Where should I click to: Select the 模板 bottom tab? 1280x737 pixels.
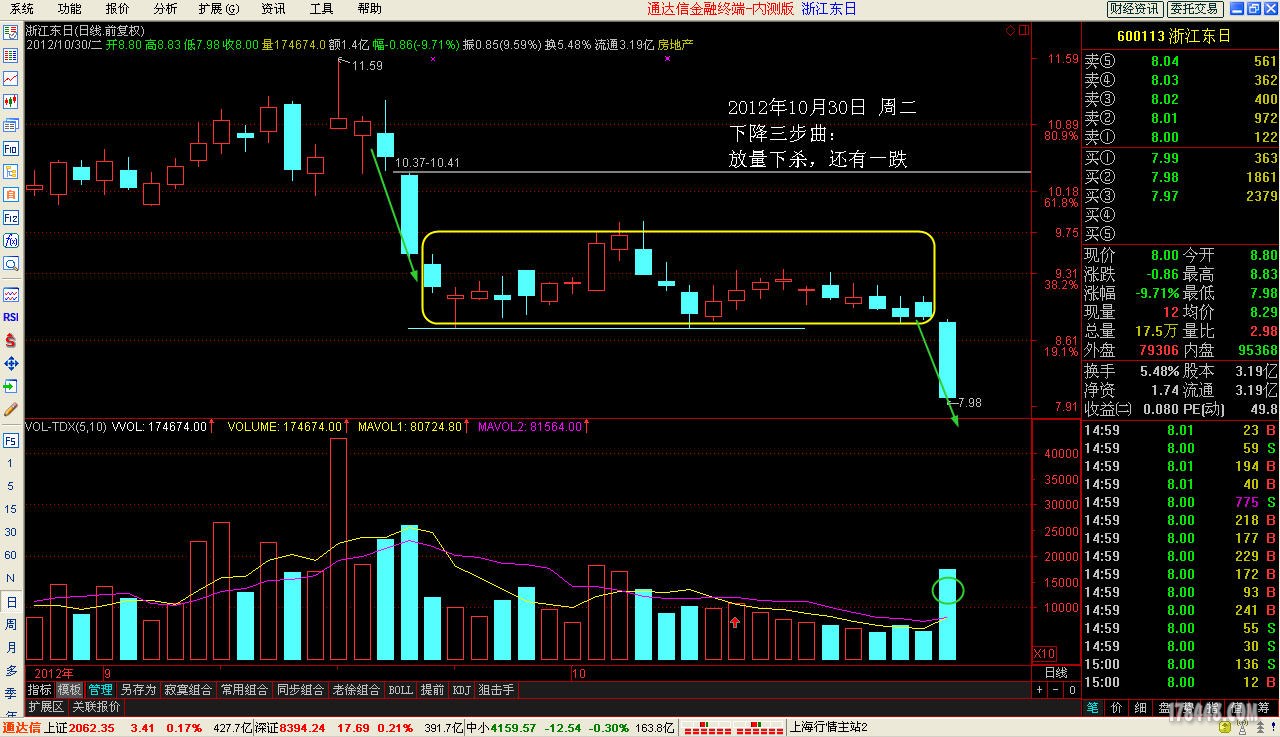(x=69, y=690)
